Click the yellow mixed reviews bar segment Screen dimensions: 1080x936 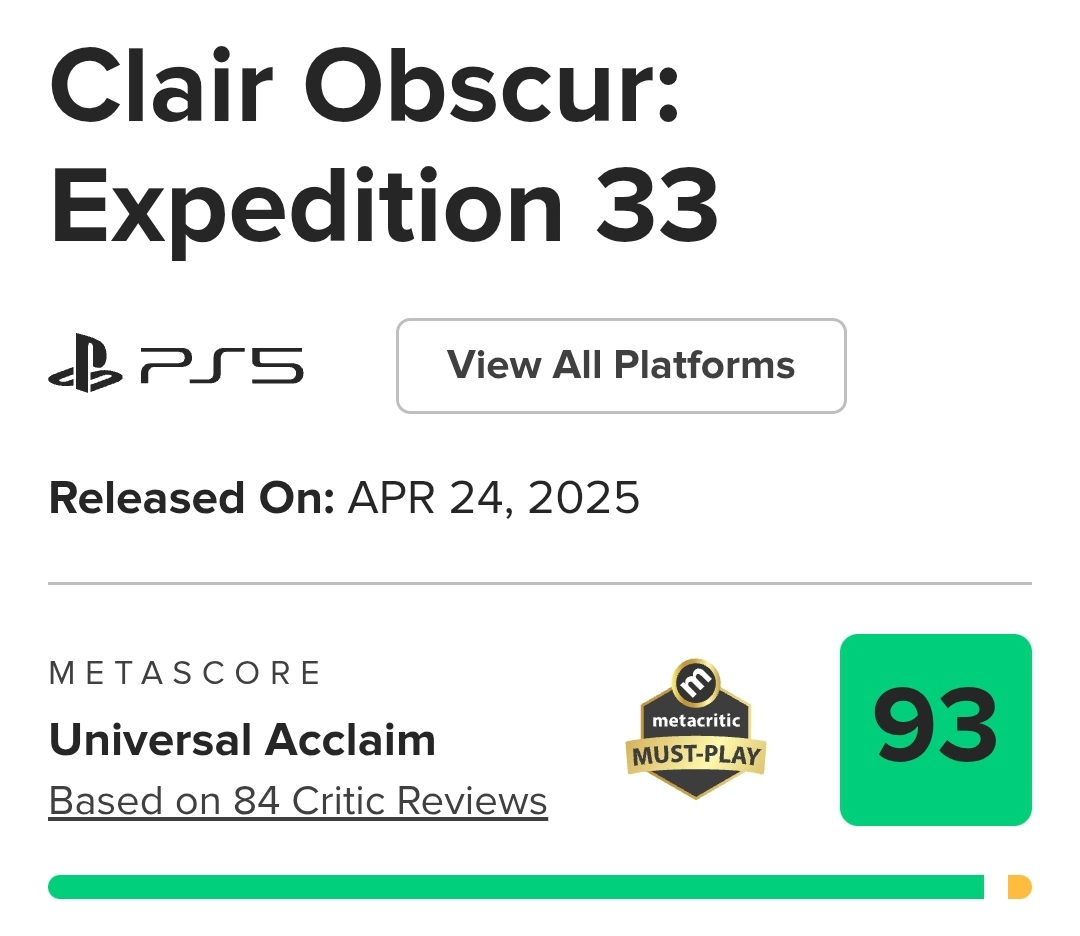click(x=1019, y=887)
